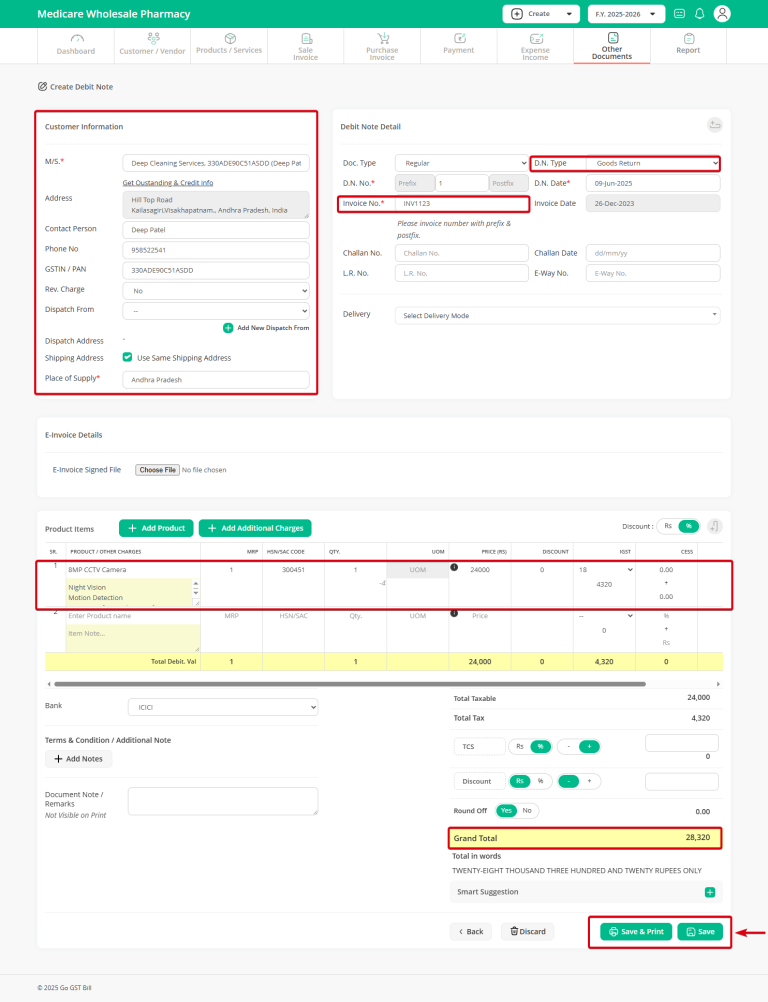Click the Invoice No. field showing INV1123
The image size is (768, 1002).
pyautogui.click(x=461, y=203)
